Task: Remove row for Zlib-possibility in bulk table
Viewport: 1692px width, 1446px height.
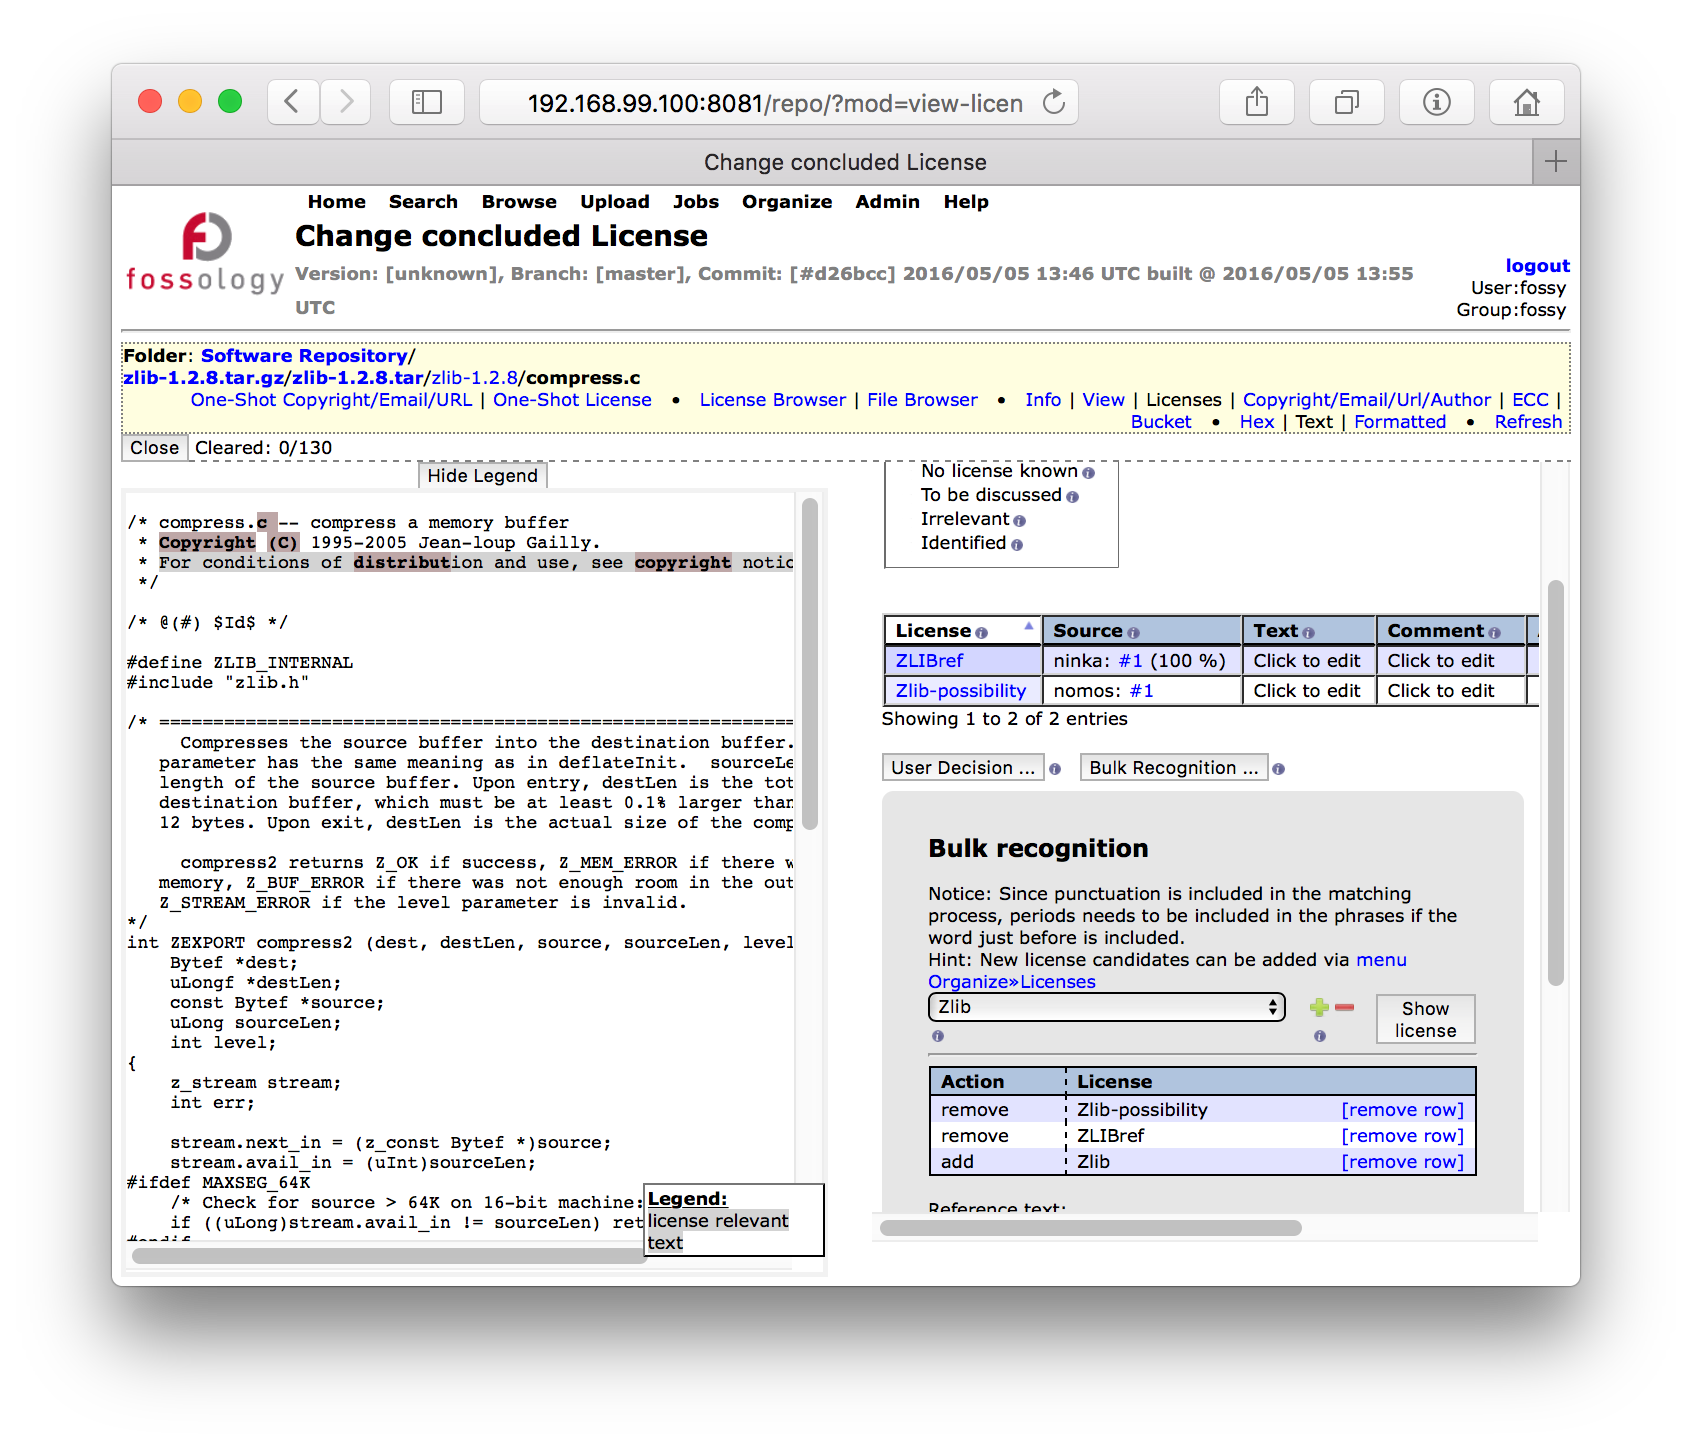Action: point(1402,1110)
